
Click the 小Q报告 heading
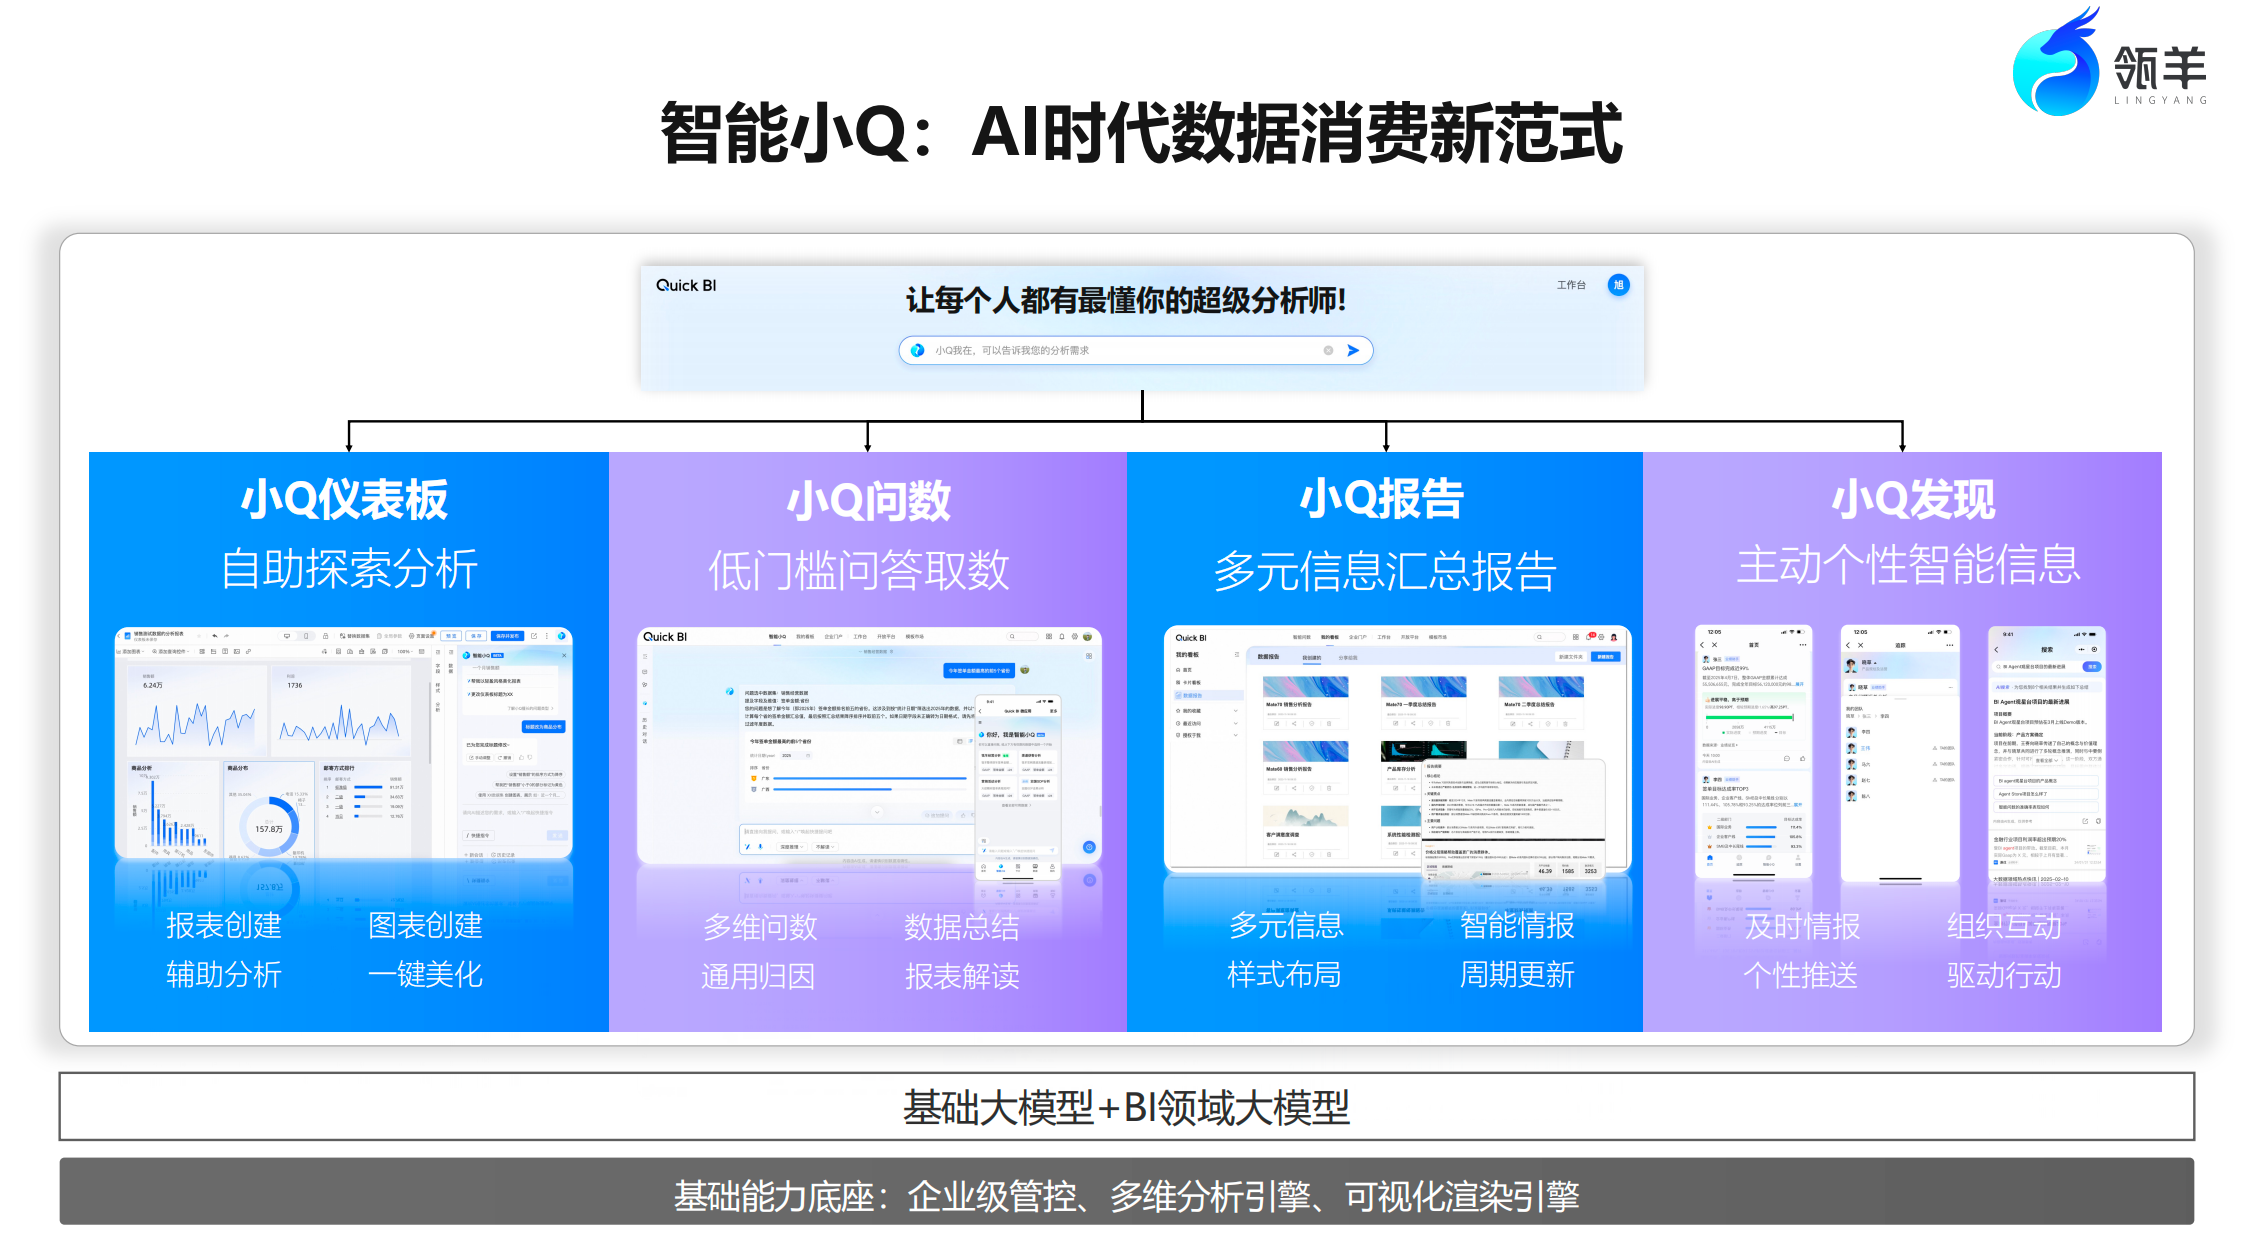click(1382, 499)
